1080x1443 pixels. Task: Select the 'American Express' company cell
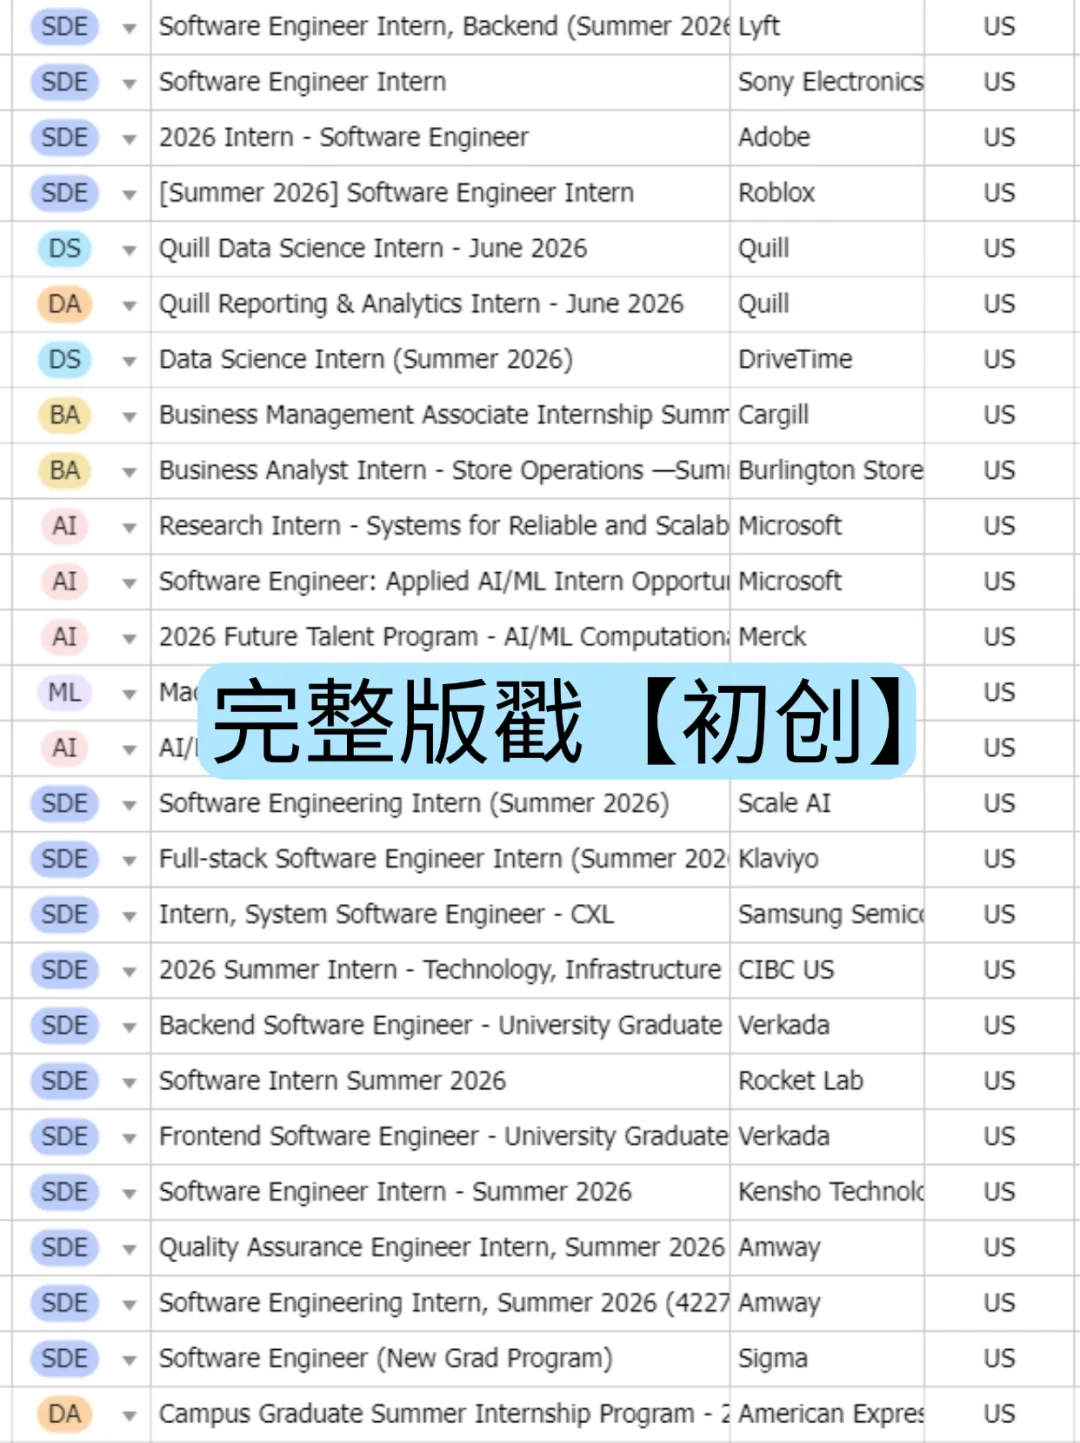tap(827, 1414)
